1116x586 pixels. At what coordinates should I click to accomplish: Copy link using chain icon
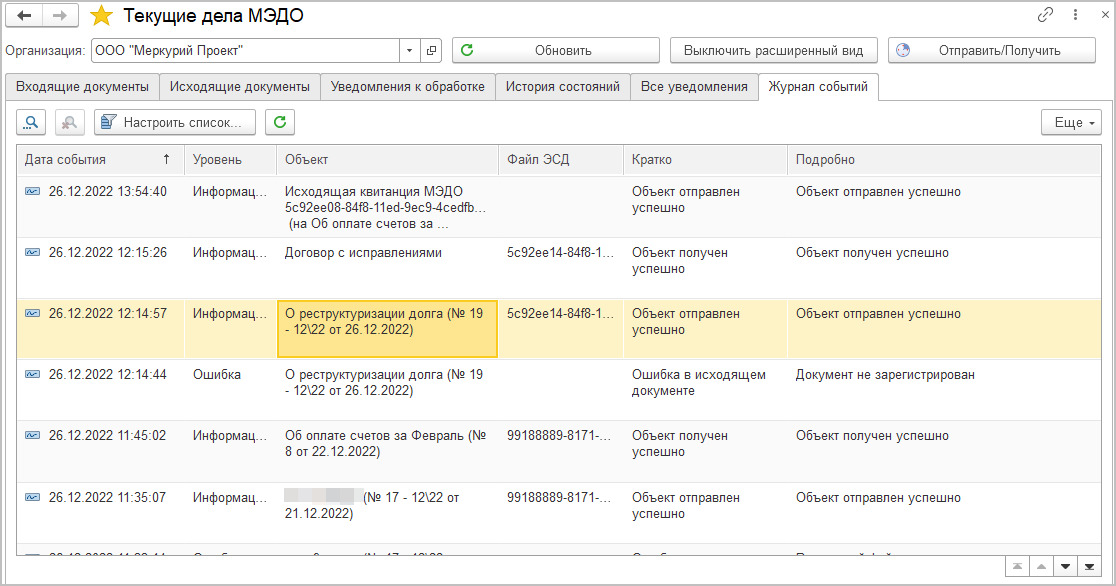coord(1045,15)
